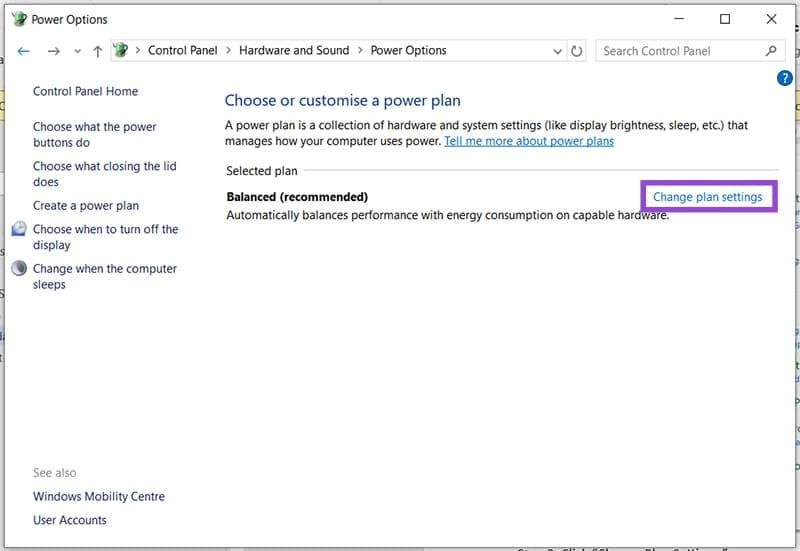Expand the address bar history dropdown
The width and height of the screenshot is (800, 551).
(x=557, y=51)
